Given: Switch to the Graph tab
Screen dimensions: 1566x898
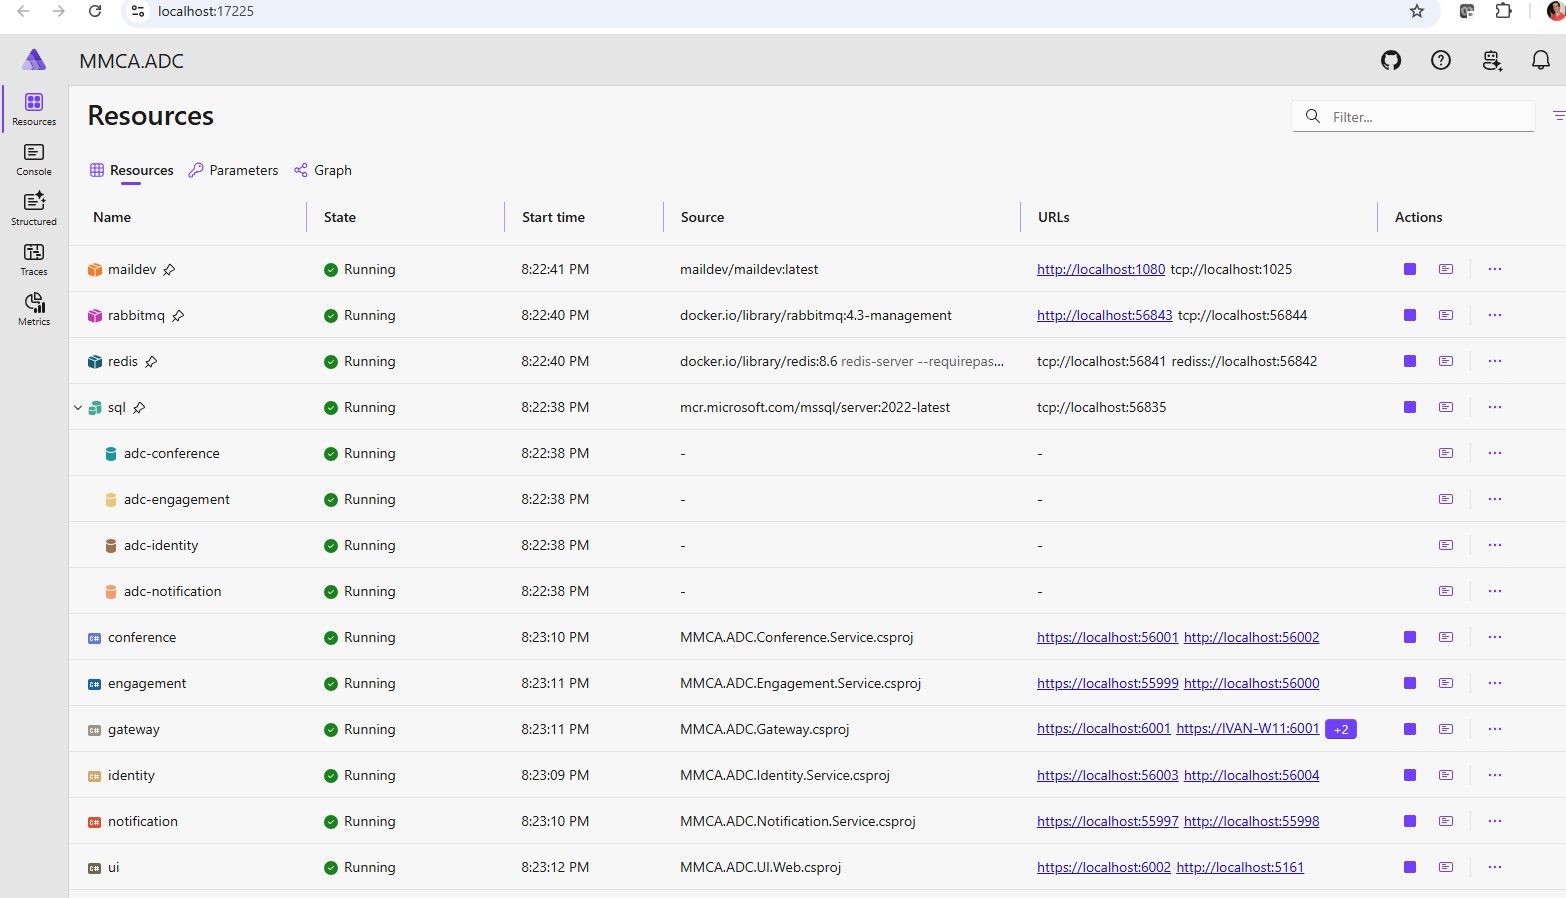Looking at the screenshot, I should 323,170.
